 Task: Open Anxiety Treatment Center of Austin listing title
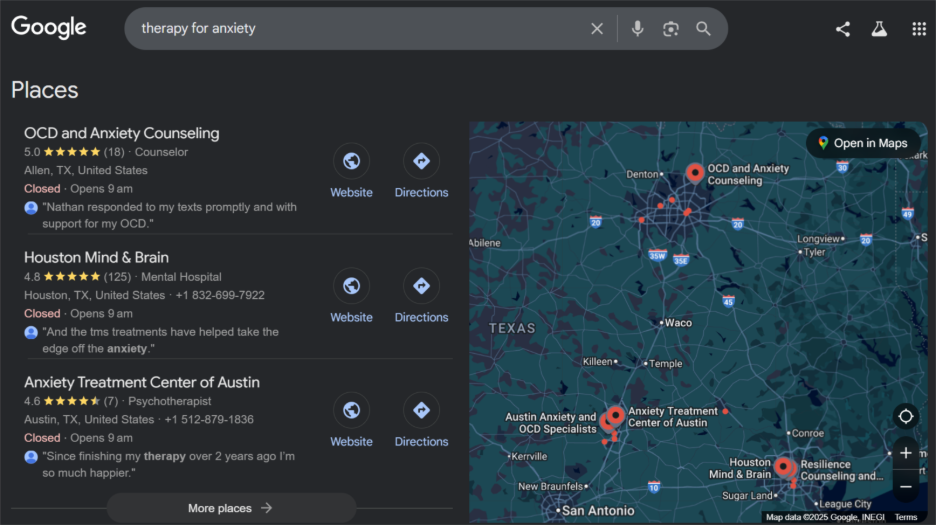point(141,382)
